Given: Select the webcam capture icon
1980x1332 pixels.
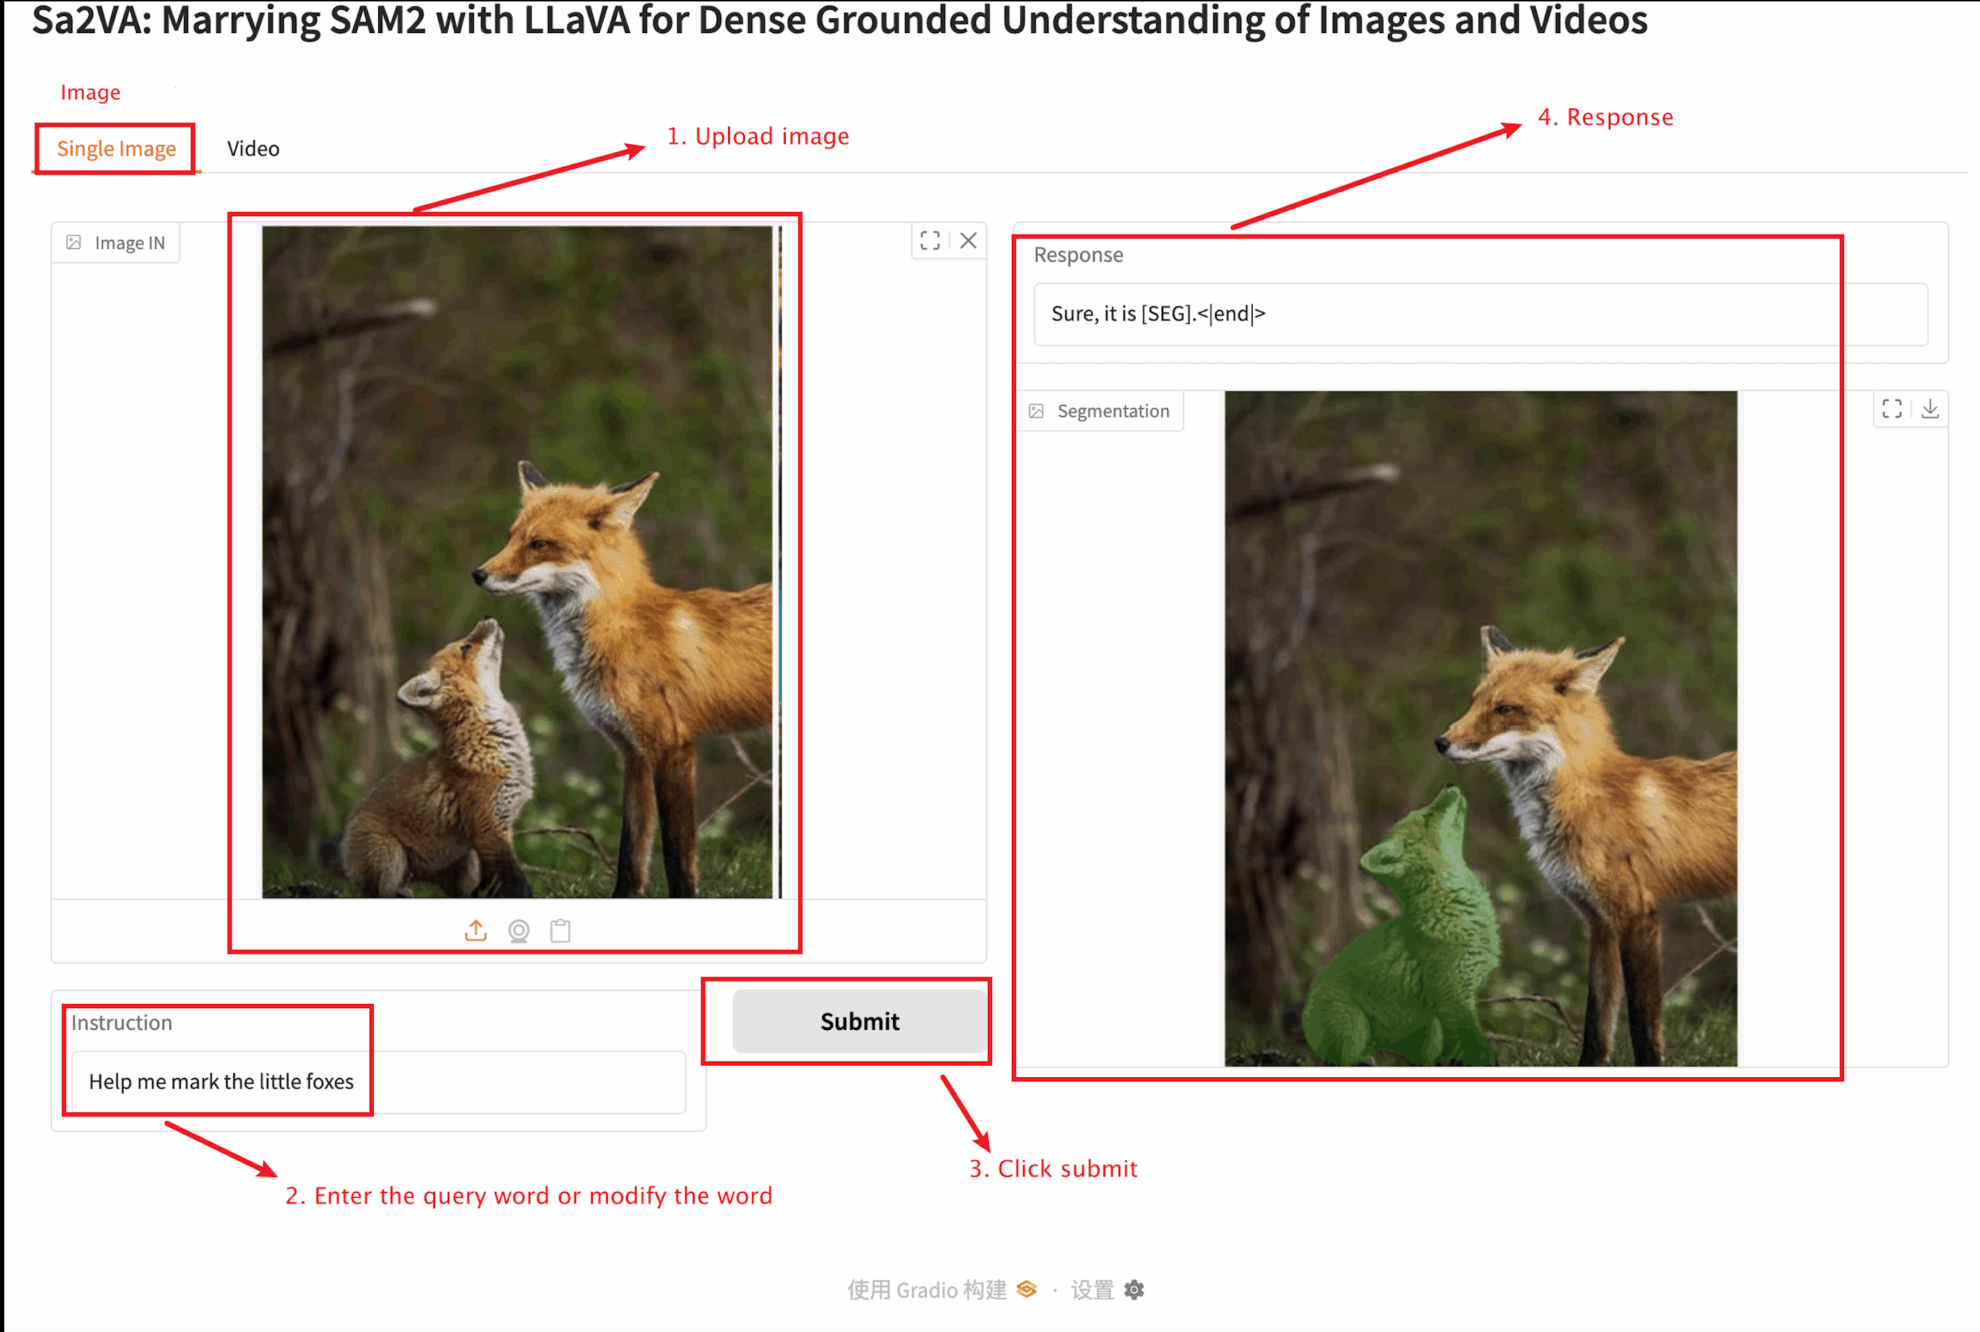Looking at the screenshot, I should pos(518,930).
